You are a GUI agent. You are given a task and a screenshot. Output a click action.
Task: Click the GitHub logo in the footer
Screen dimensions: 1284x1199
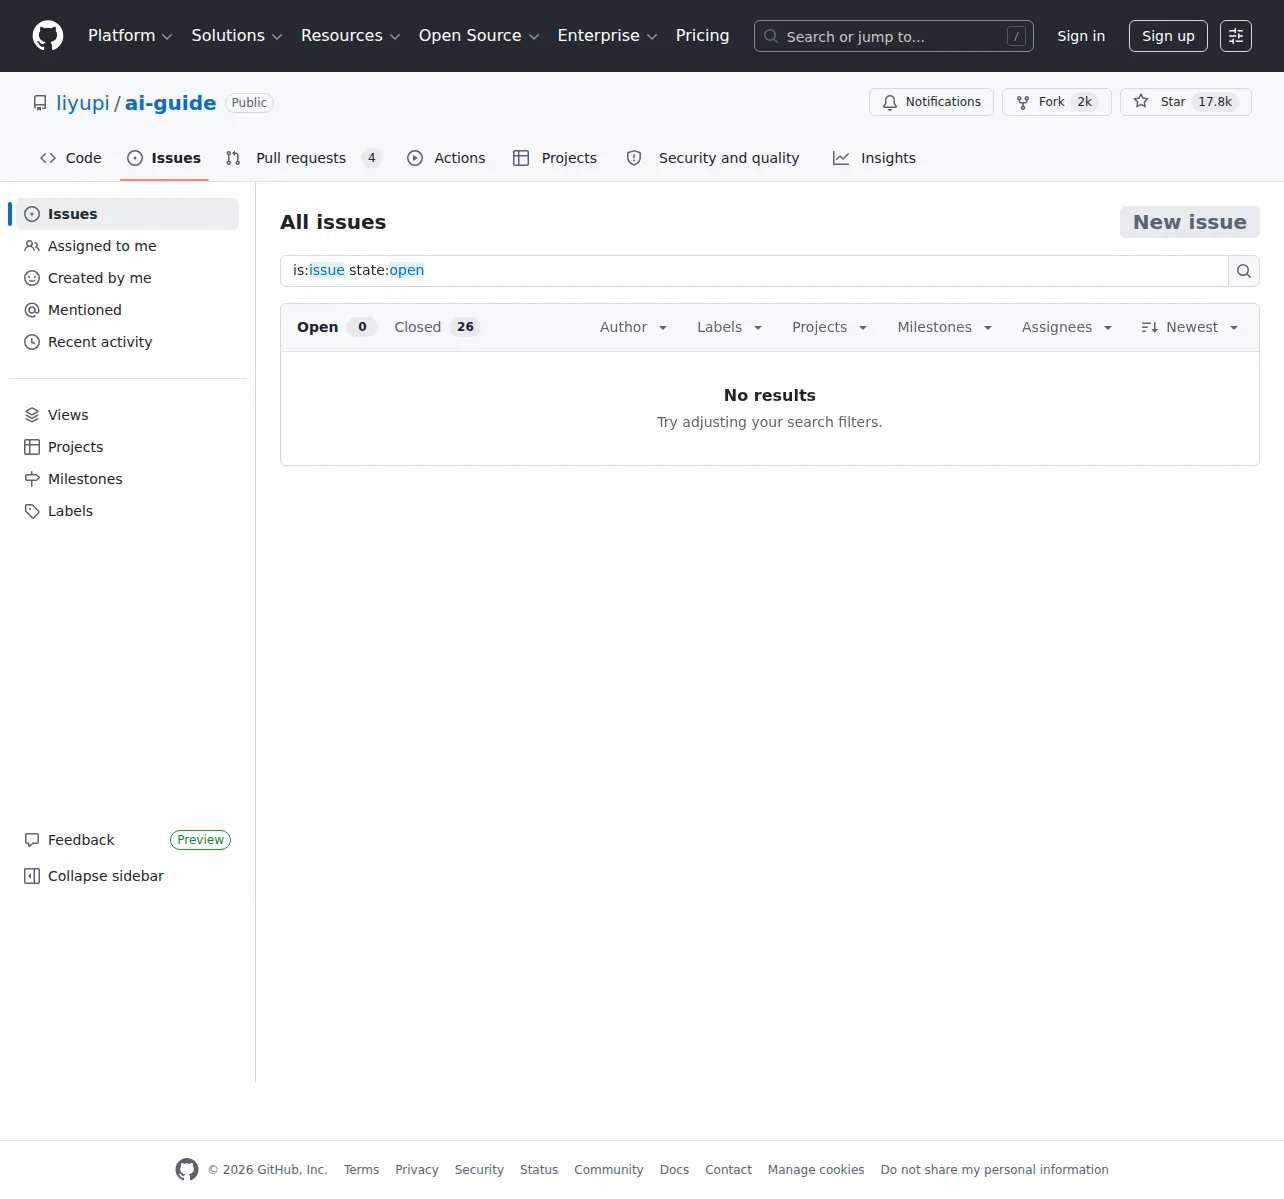pos(187,1169)
